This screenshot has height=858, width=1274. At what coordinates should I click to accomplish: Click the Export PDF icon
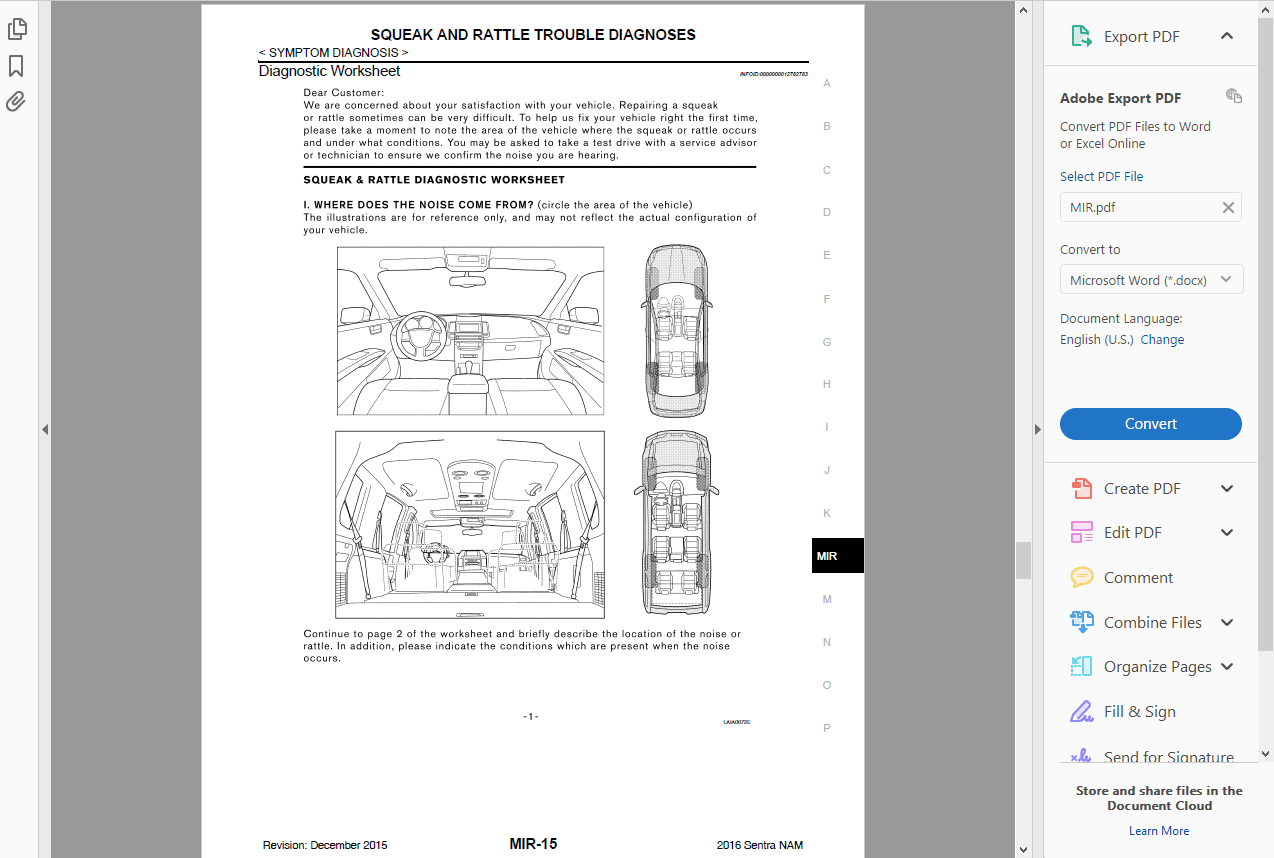point(1081,37)
